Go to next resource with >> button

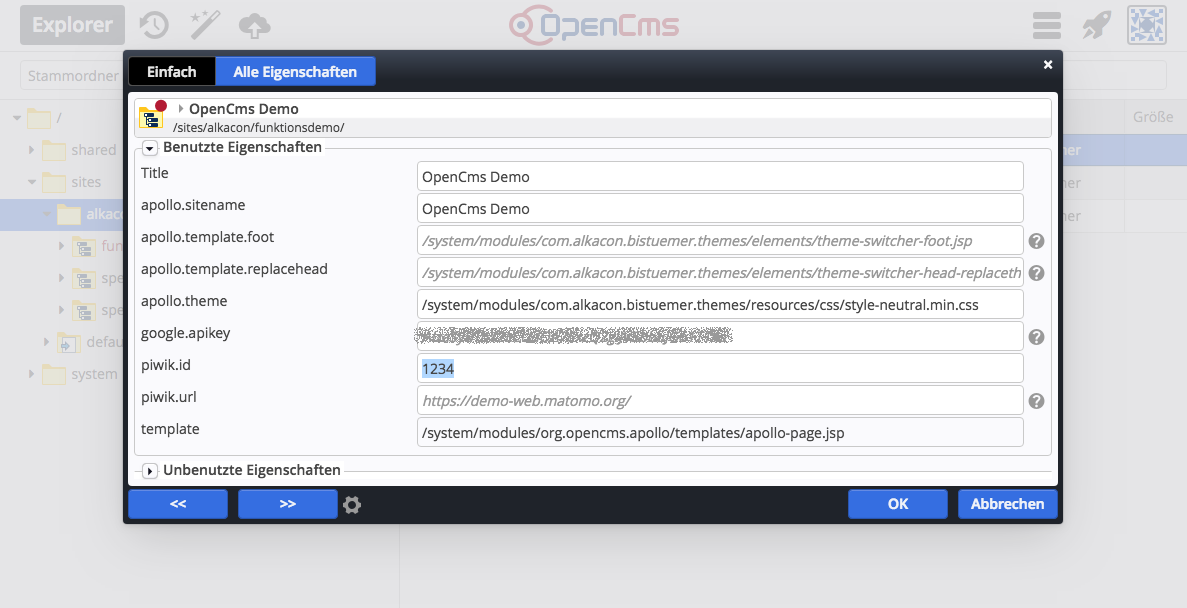tap(287, 504)
